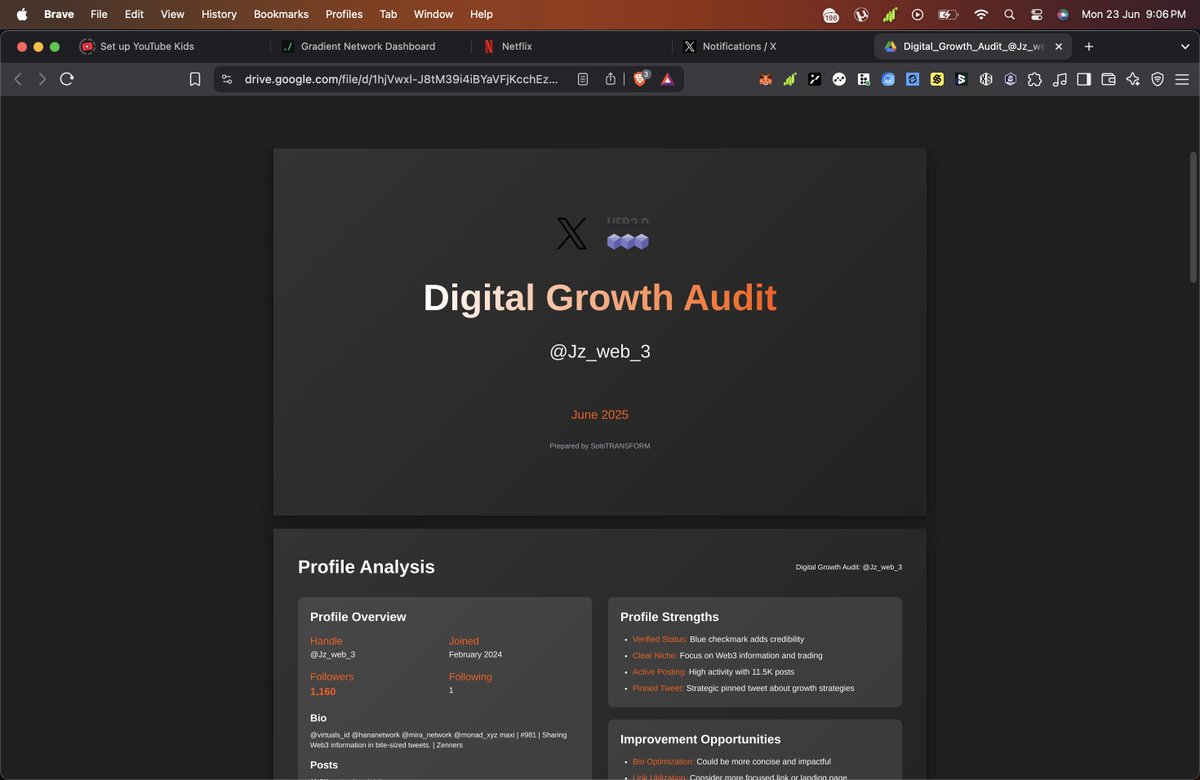Open the green bars extension in toolbar
This screenshot has height=780, width=1200.
(x=790, y=79)
